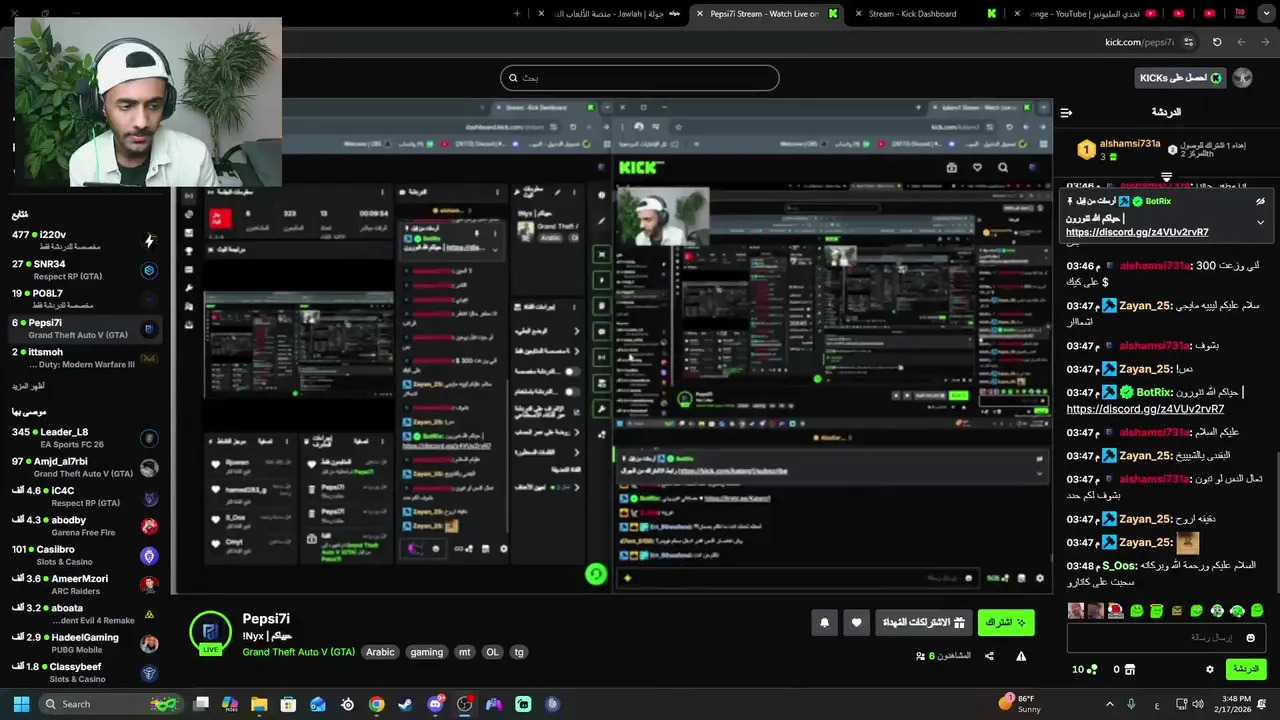Click the gift subscriptions button الاشتراكات المُهداة
This screenshot has width=1280, height=720.
tap(923, 622)
